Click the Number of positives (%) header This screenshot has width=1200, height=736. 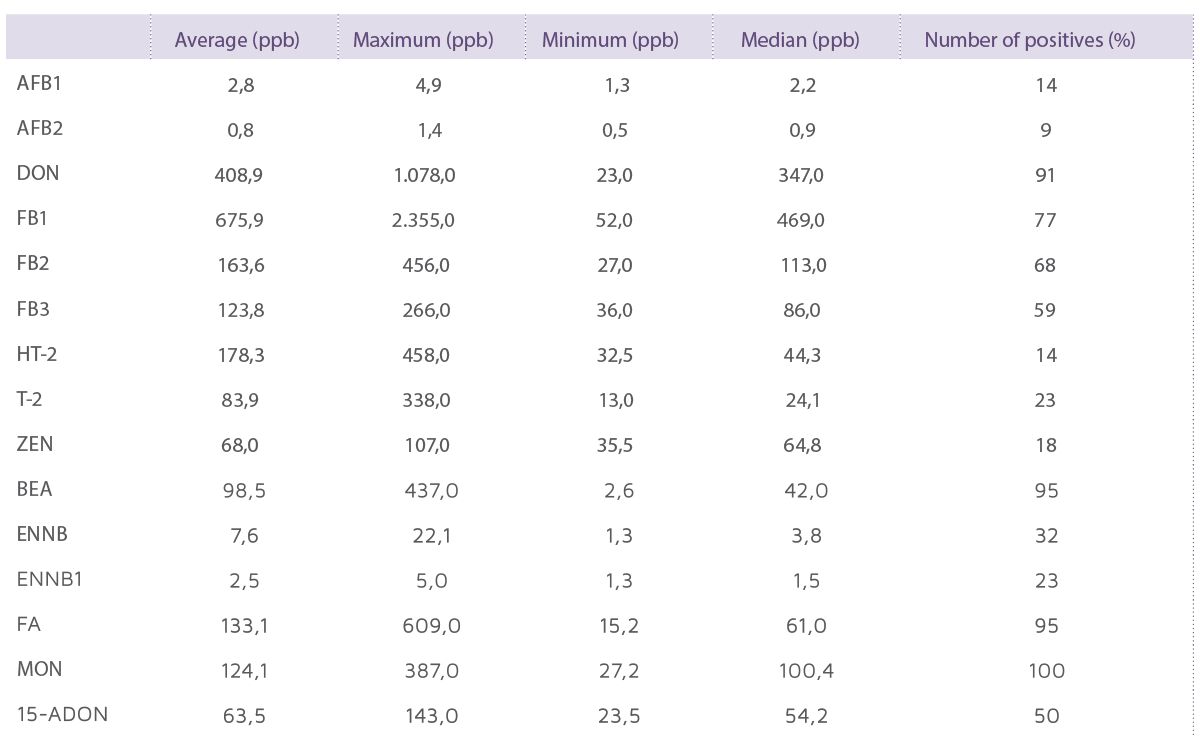coord(1029,41)
